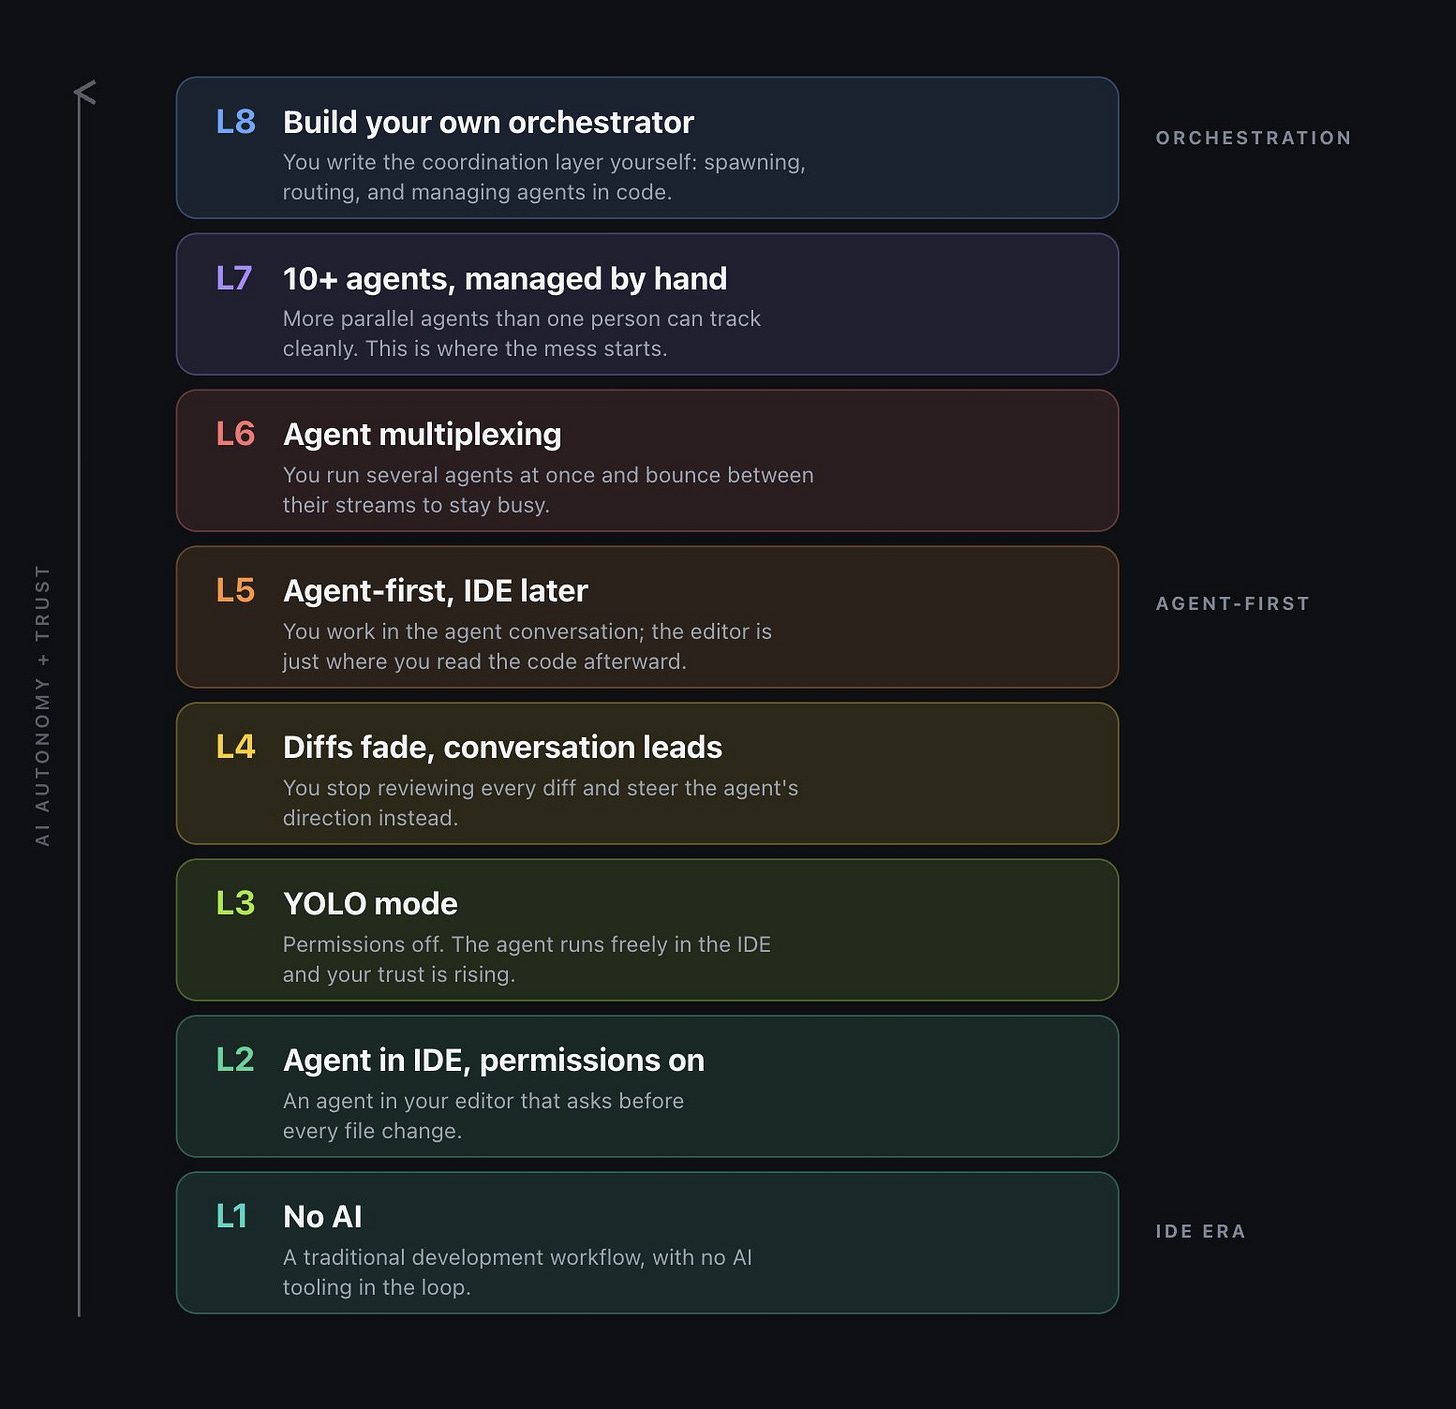Click the L5 orange level label
1456x1409 pixels.
click(236, 591)
